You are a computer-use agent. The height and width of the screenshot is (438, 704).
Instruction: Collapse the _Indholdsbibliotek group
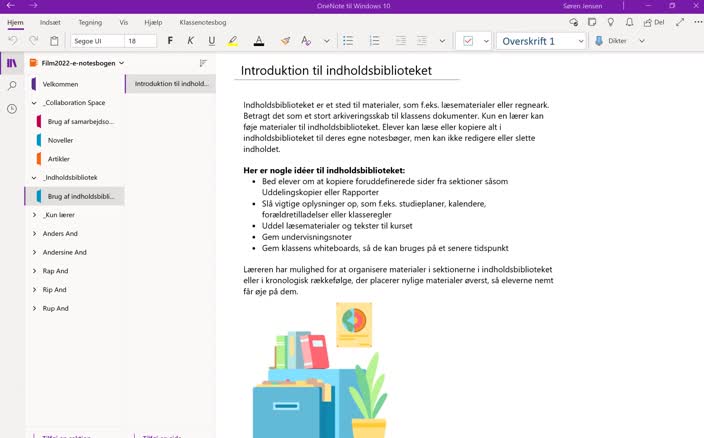pos(34,178)
